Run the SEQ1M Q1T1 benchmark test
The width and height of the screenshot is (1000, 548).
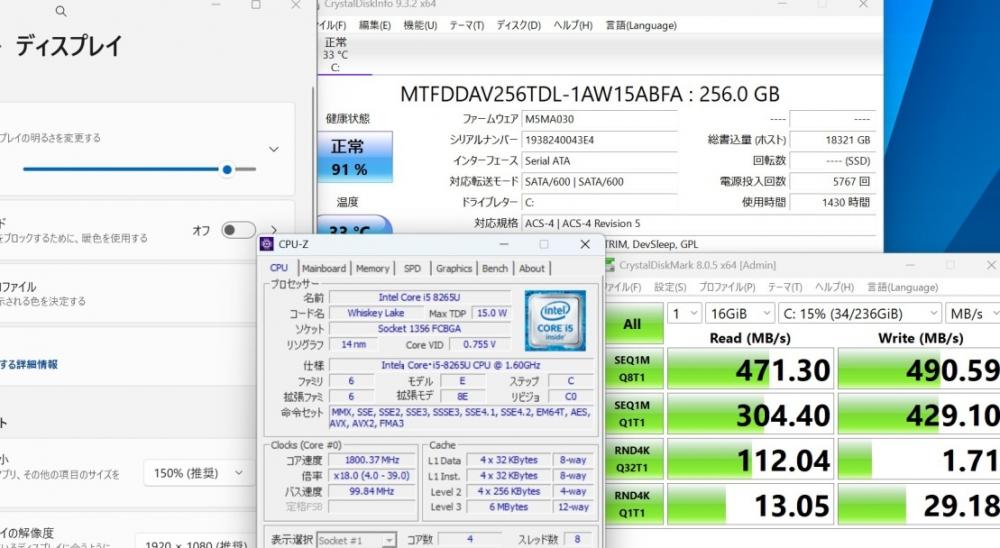(x=632, y=414)
